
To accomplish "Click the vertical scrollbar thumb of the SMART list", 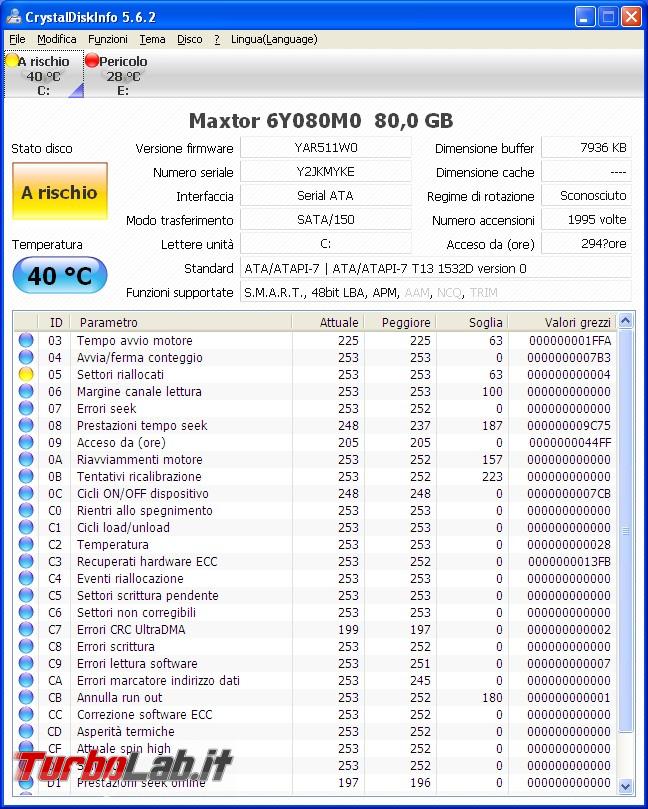I will (x=625, y=531).
